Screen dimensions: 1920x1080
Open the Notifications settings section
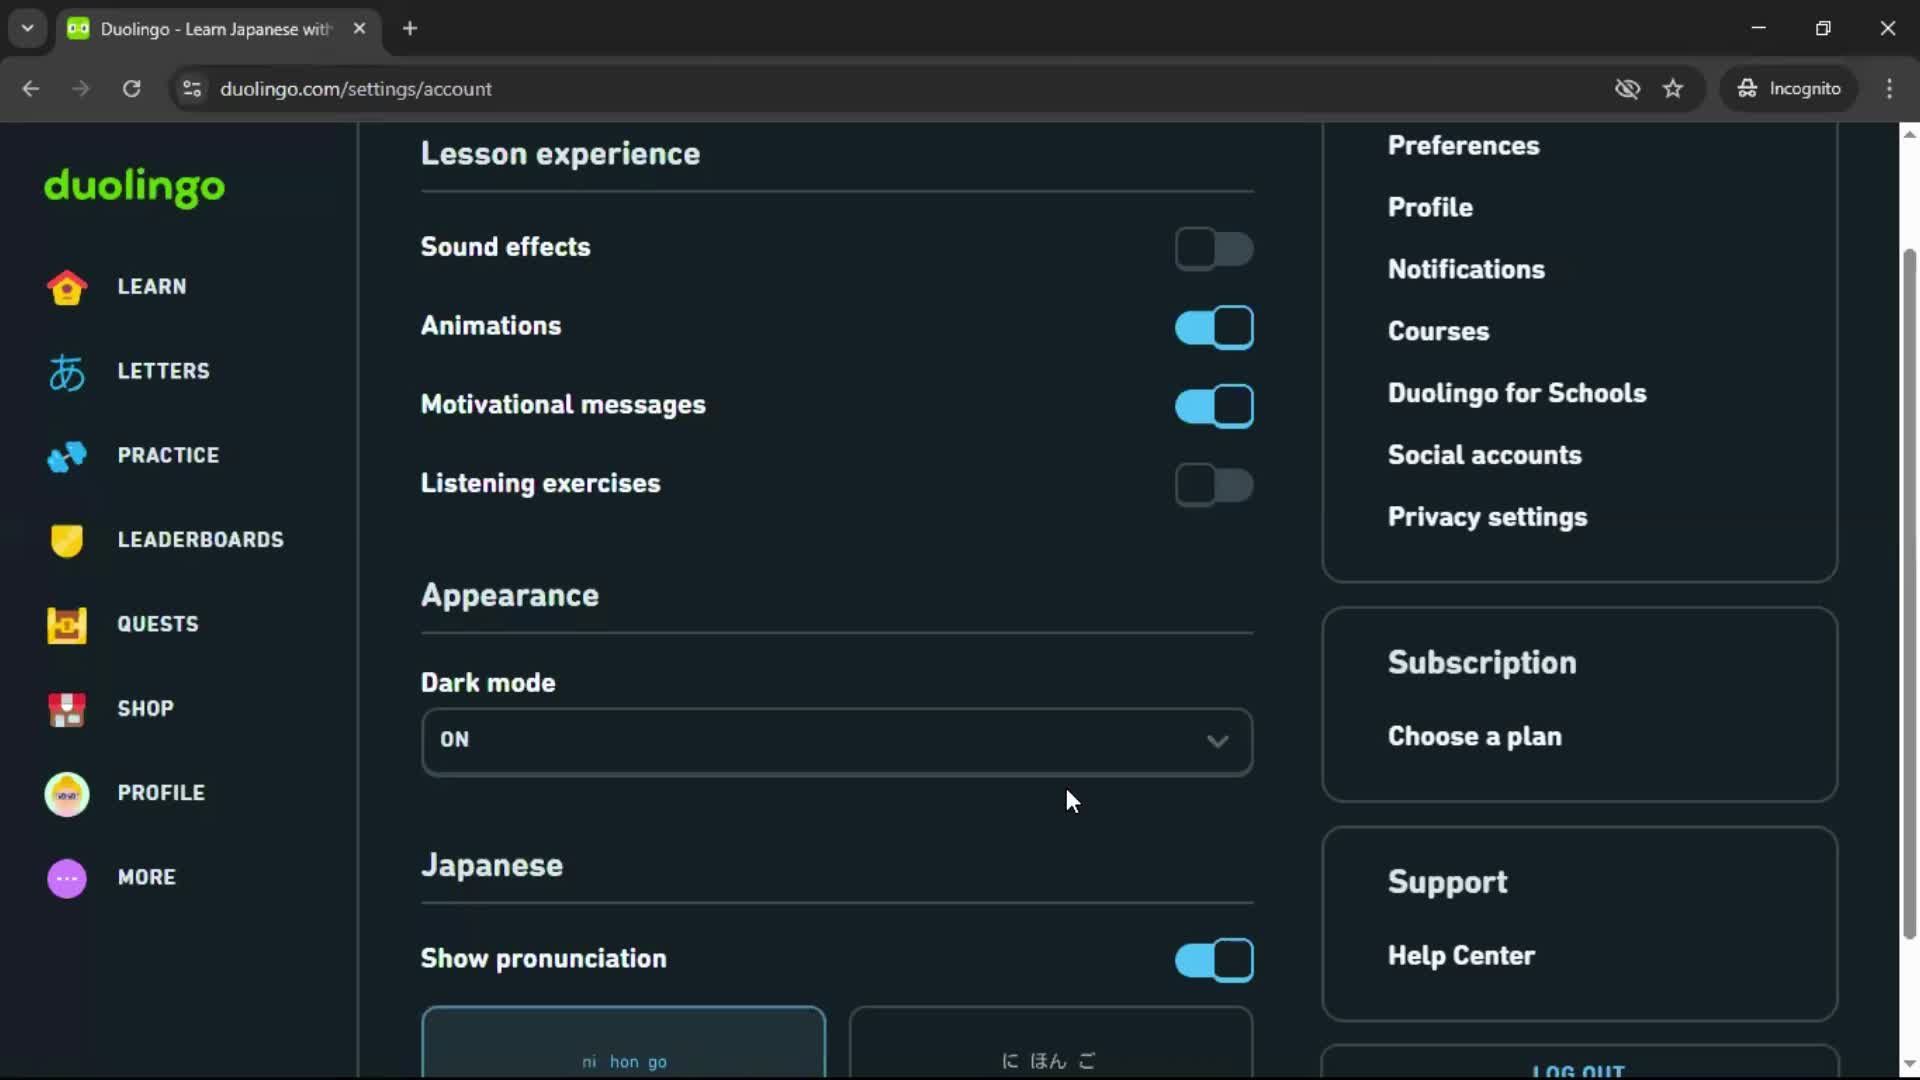1466,269
